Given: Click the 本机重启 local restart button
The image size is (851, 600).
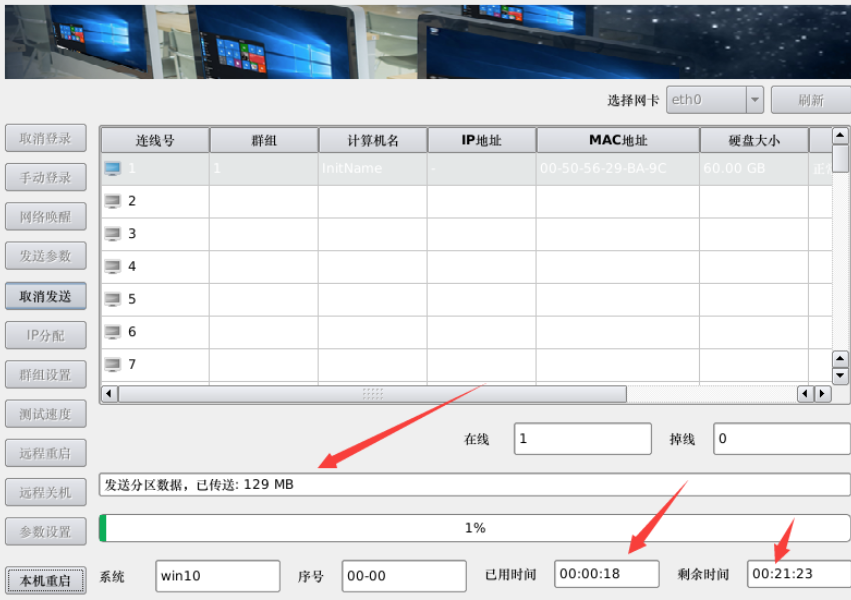Looking at the screenshot, I should pyautogui.click(x=45, y=580).
